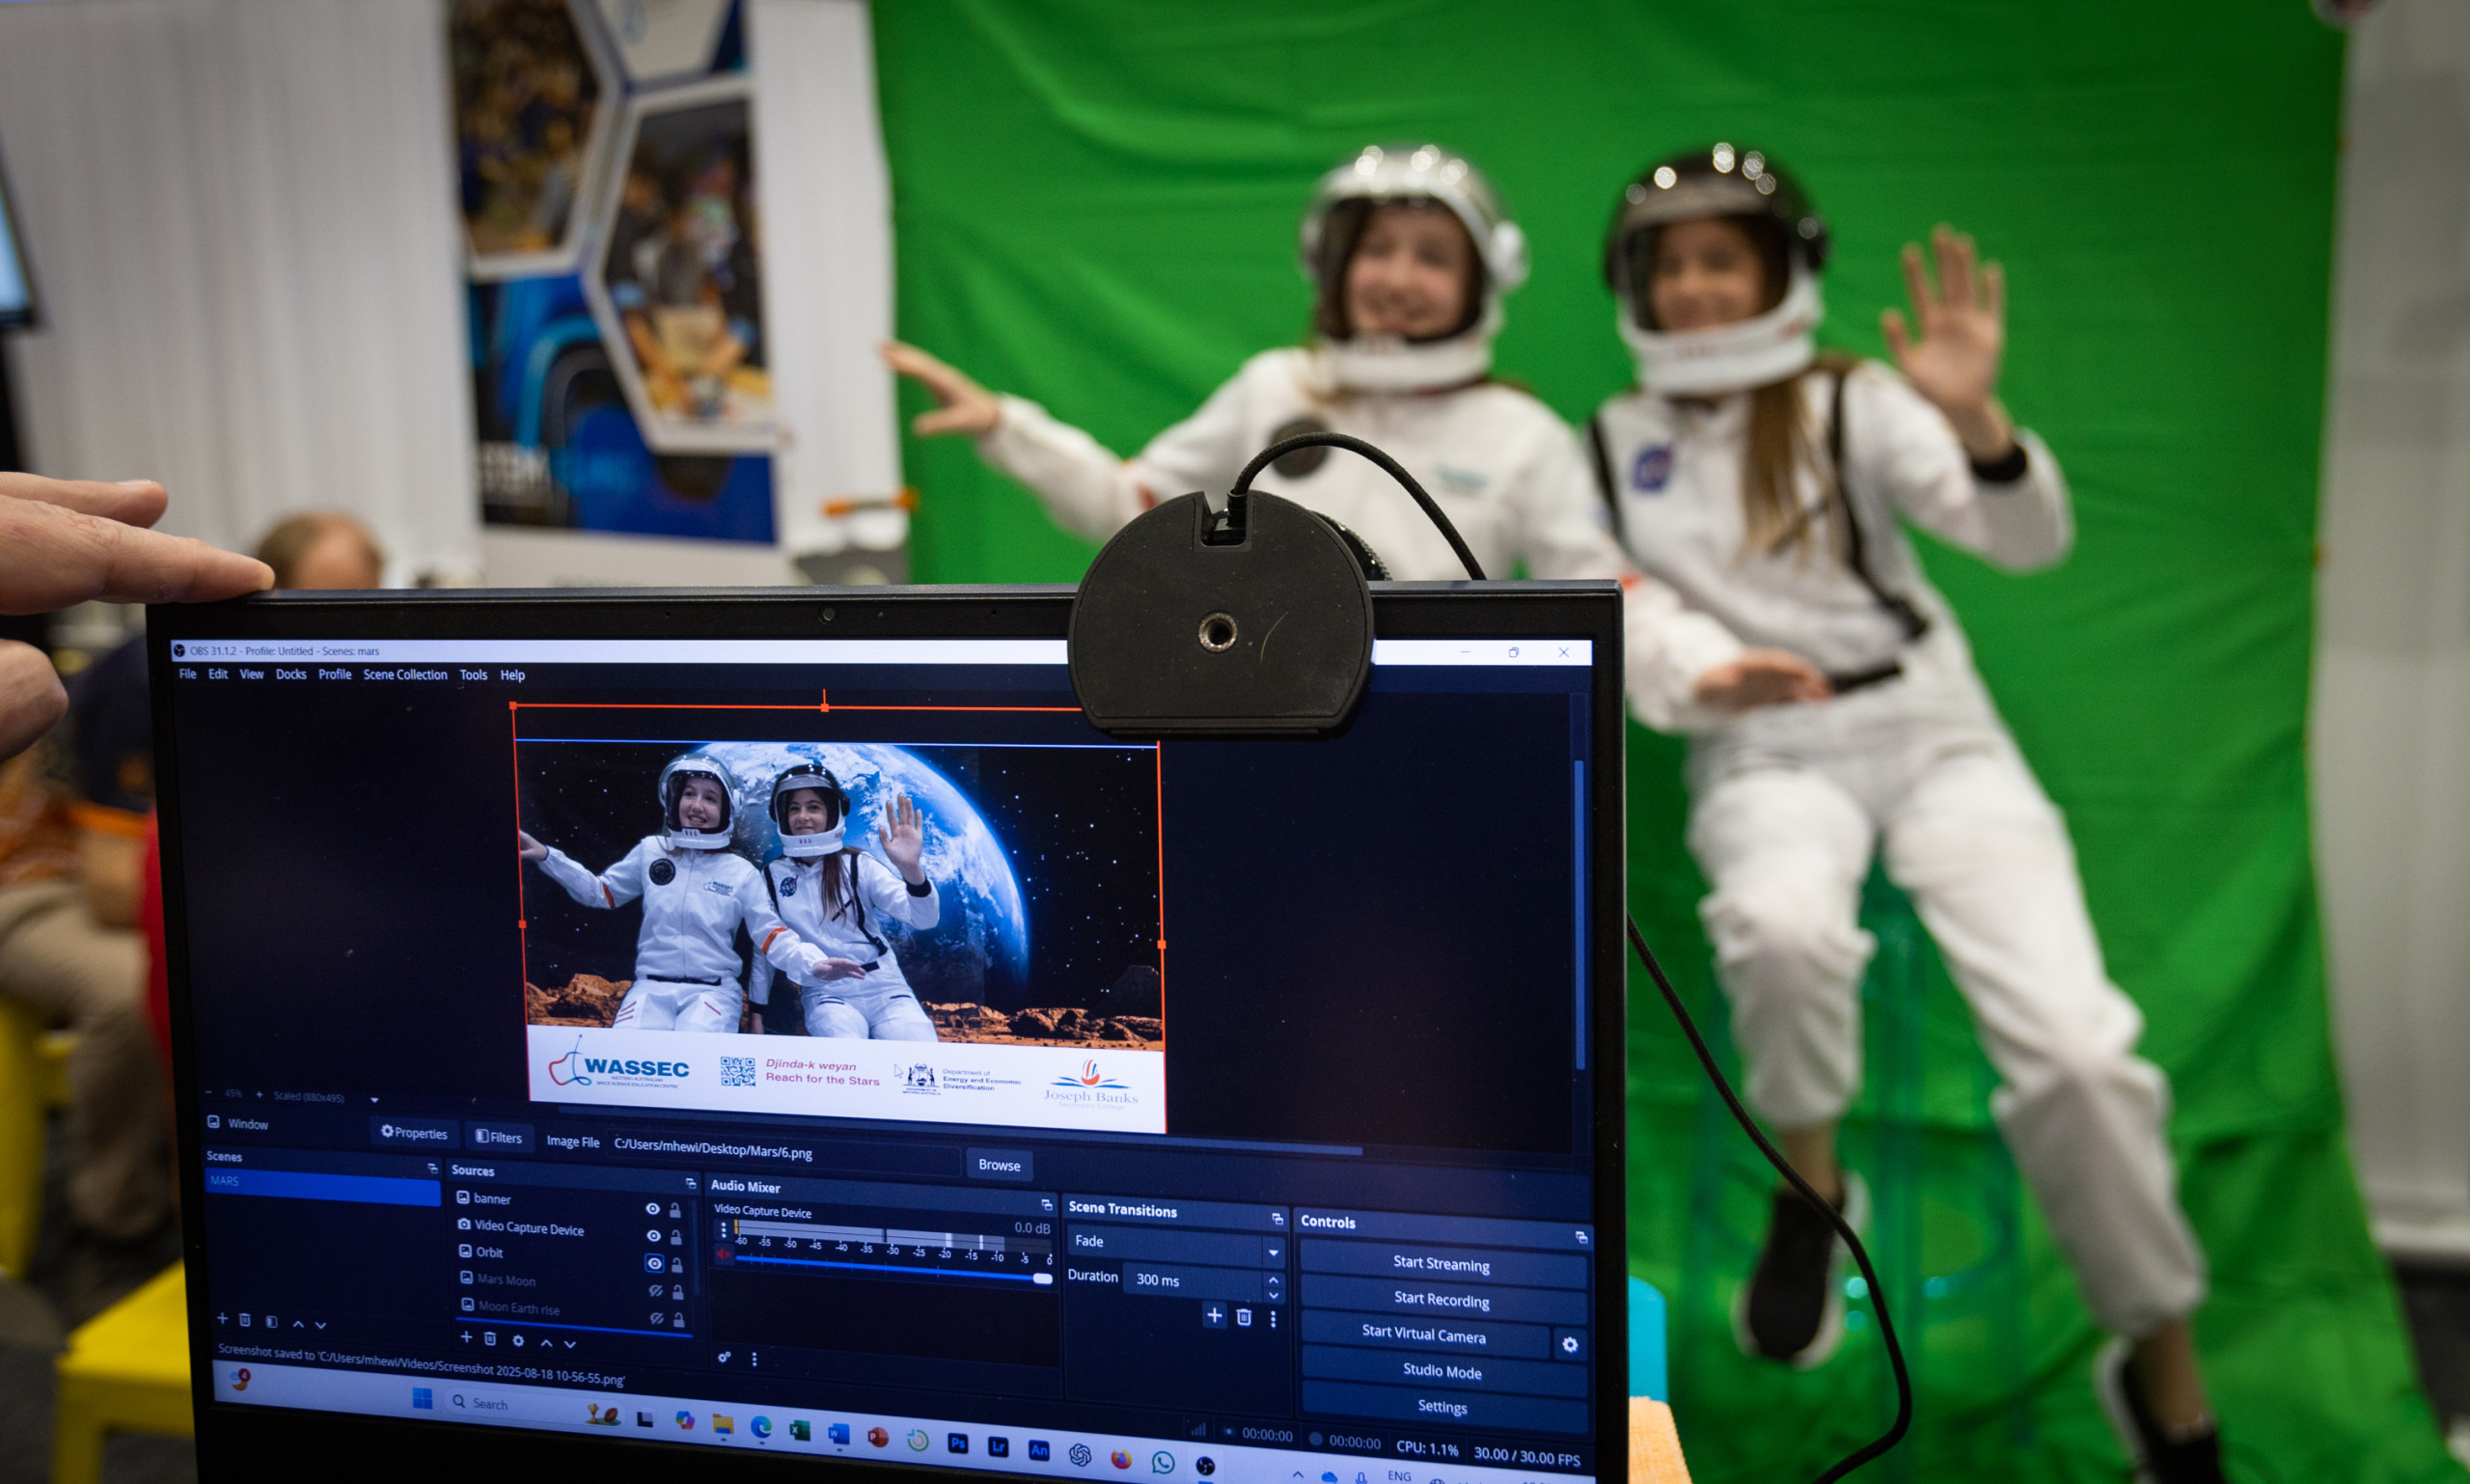Increase transition duration with up arrow
The image size is (2470, 1484).
[x=1273, y=1279]
